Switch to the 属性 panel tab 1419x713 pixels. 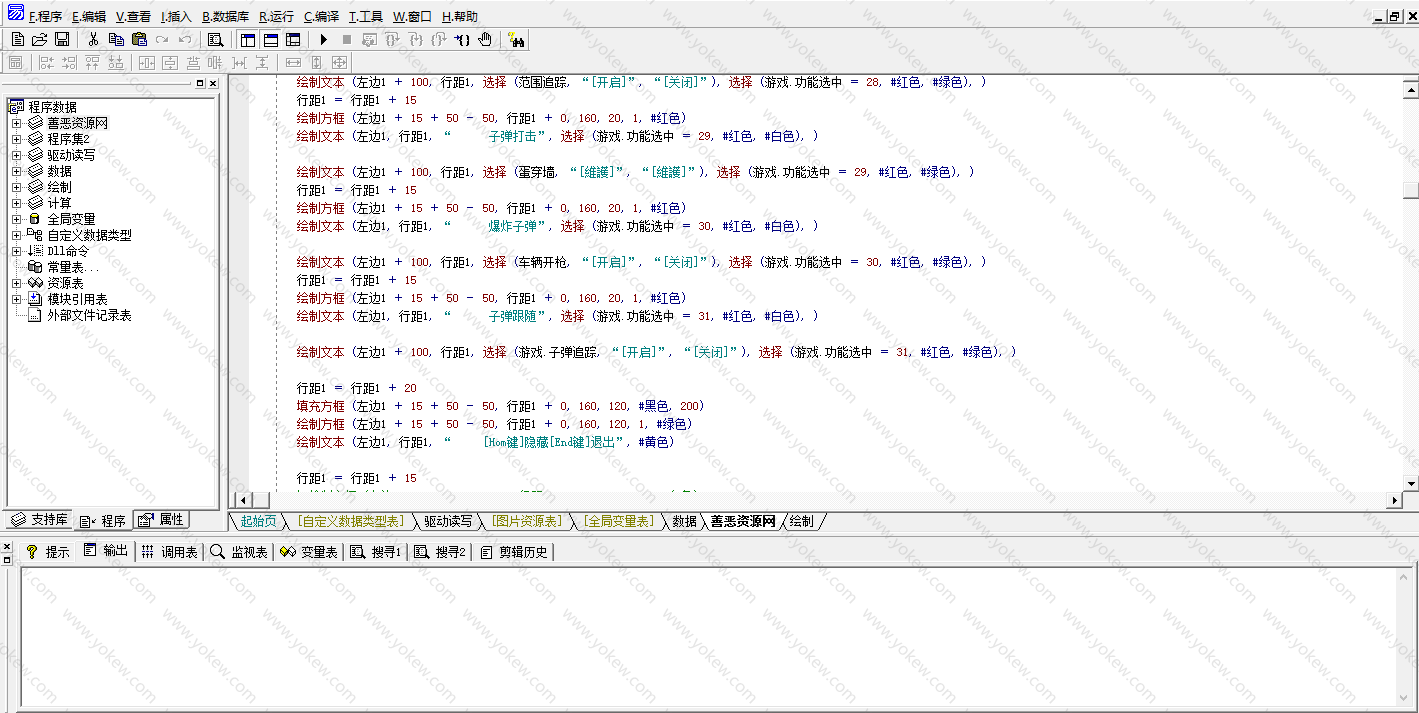pos(162,520)
